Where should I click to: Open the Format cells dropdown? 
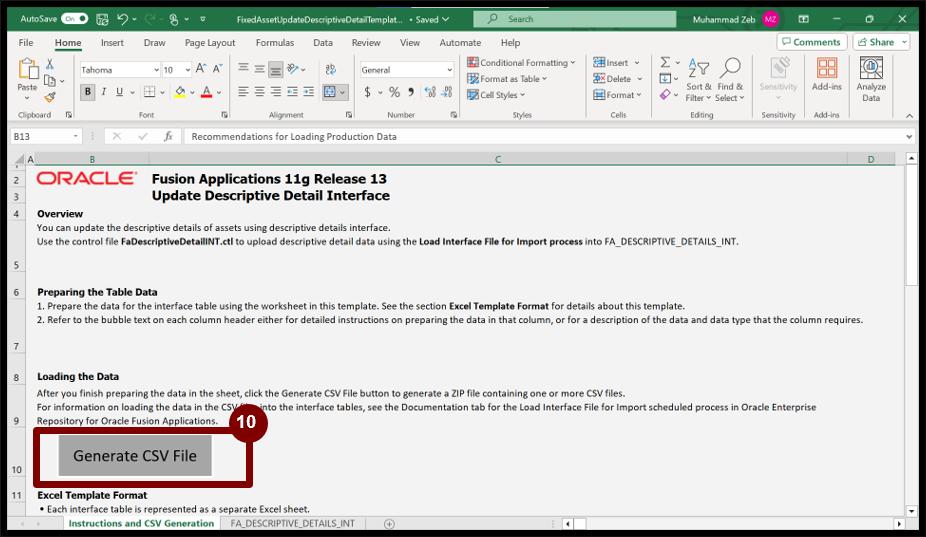[x=617, y=95]
